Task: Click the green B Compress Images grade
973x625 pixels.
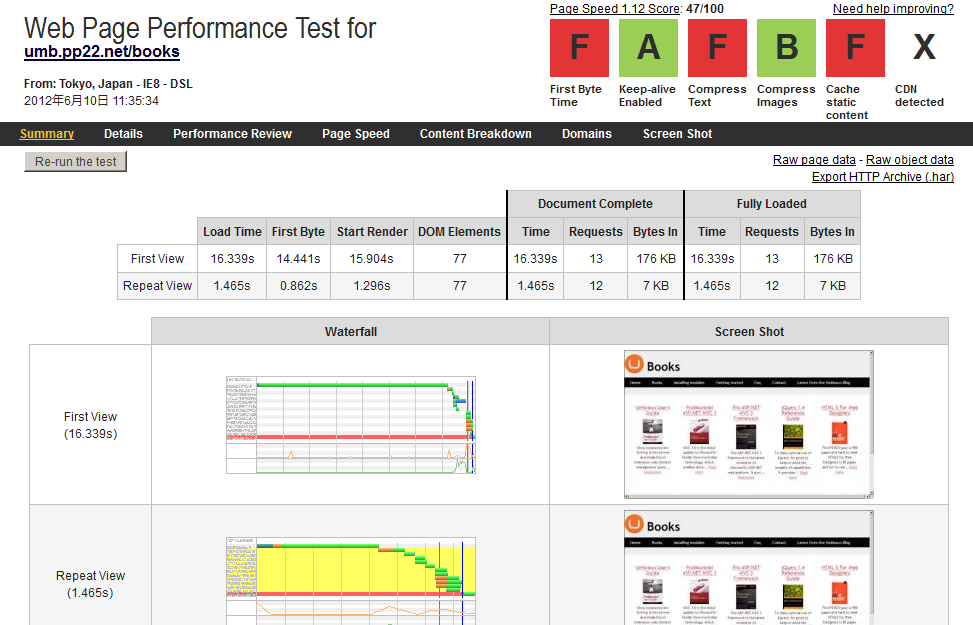Action: (786, 48)
